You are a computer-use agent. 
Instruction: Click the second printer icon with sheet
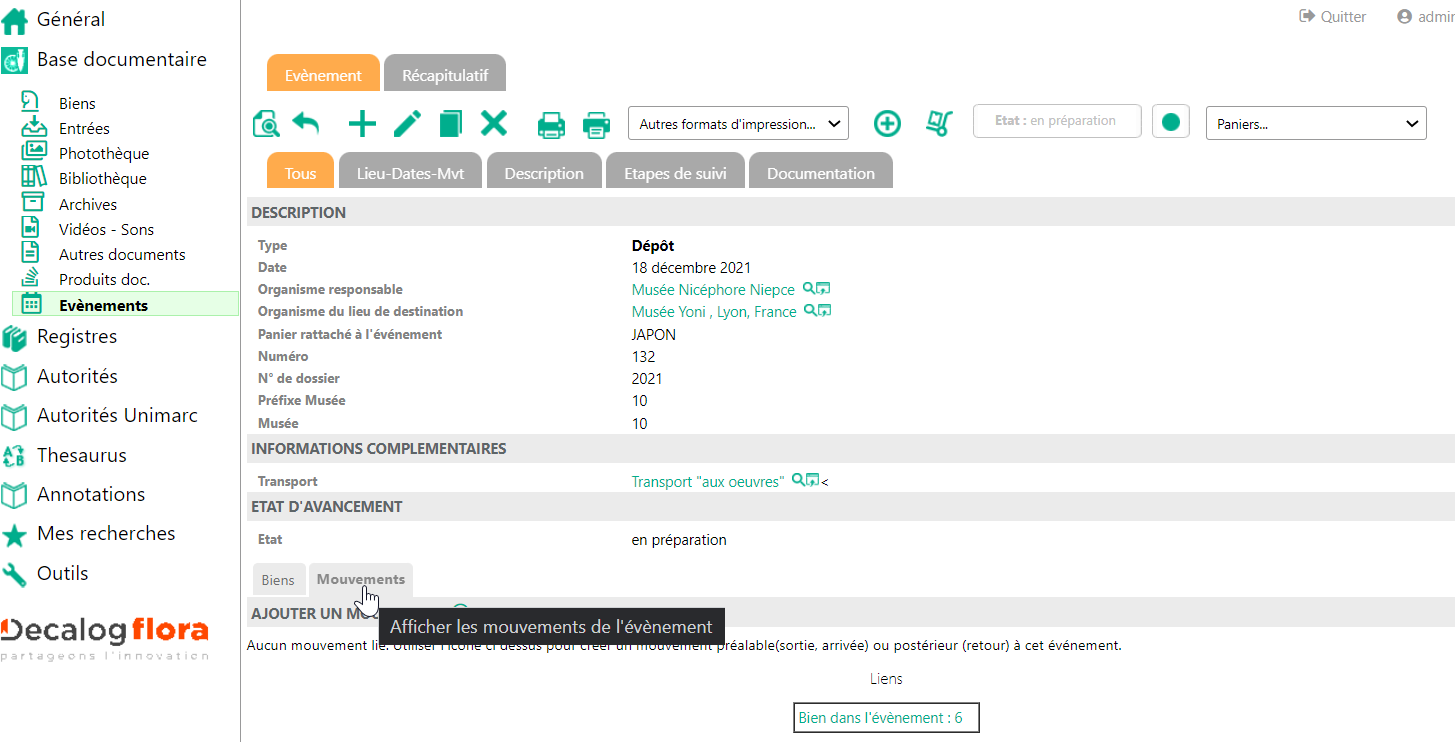[597, 125]
